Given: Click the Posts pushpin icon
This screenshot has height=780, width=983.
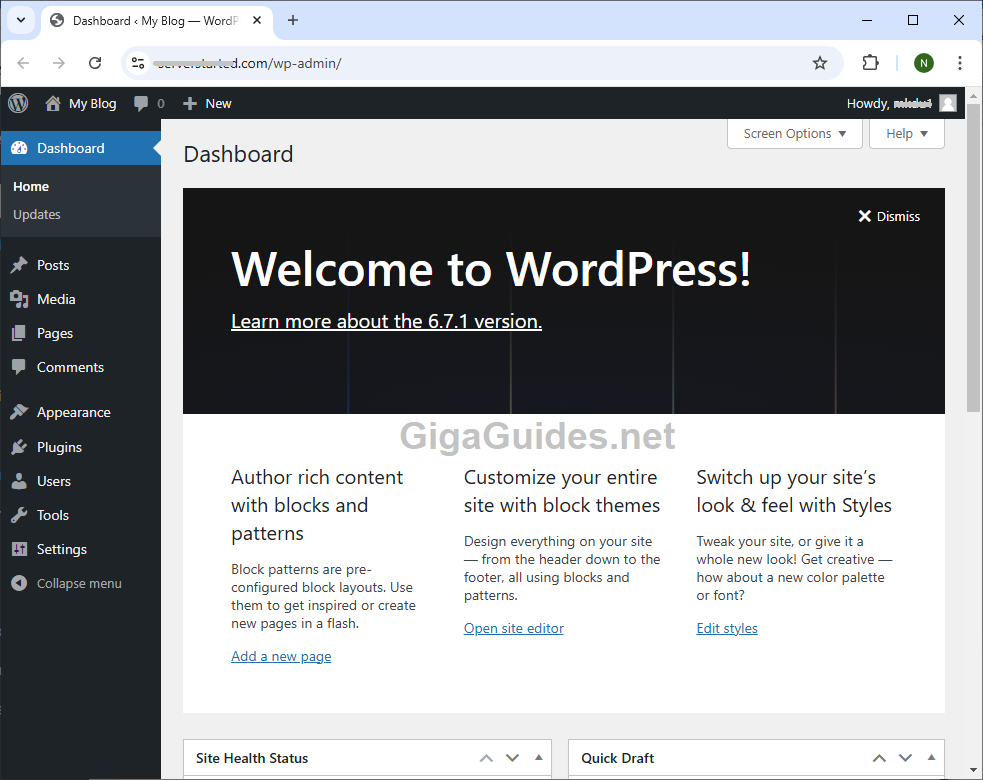Looking at the screenshot, I should (19, 265).
